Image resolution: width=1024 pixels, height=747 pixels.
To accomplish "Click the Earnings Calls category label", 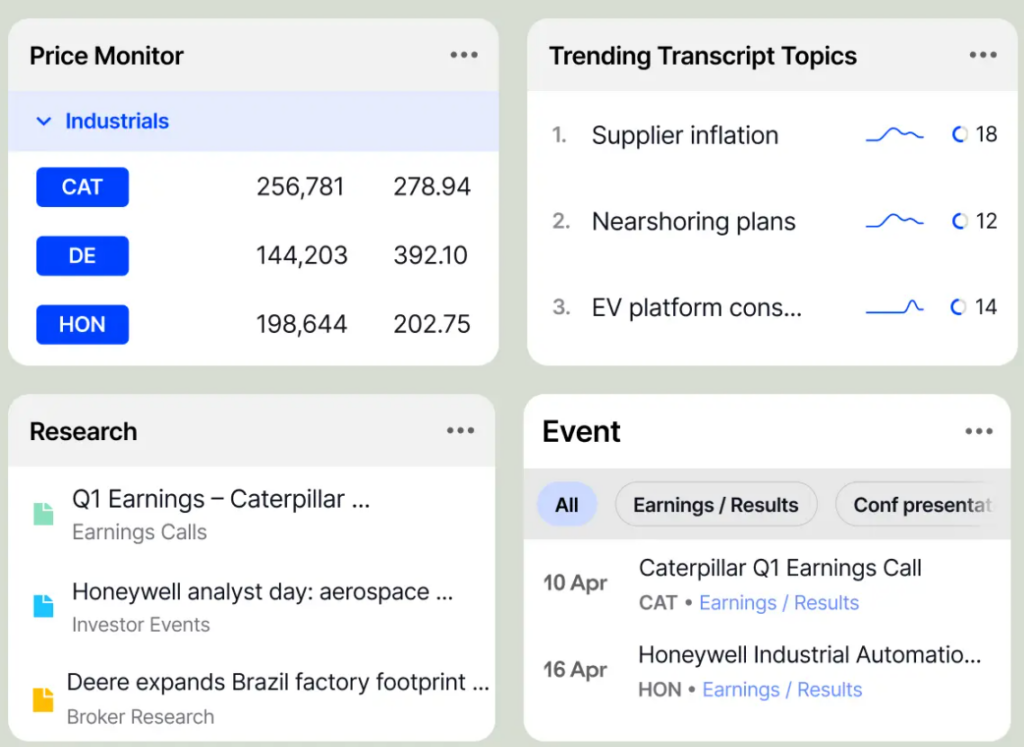I will click(x=139, y=532).
